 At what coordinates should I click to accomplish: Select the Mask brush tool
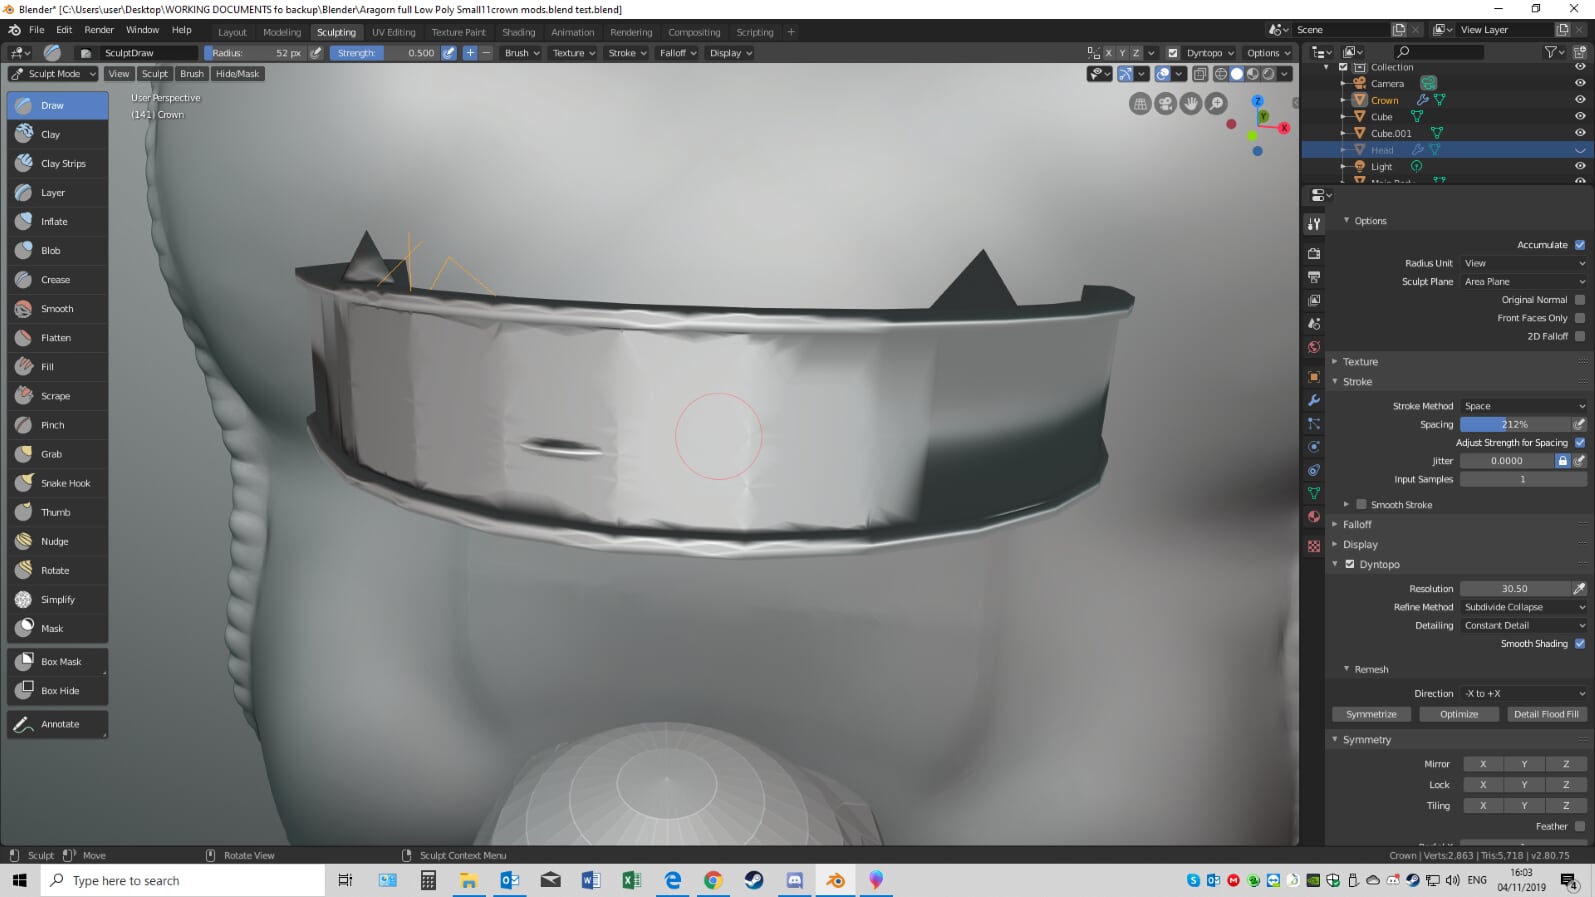58,628
